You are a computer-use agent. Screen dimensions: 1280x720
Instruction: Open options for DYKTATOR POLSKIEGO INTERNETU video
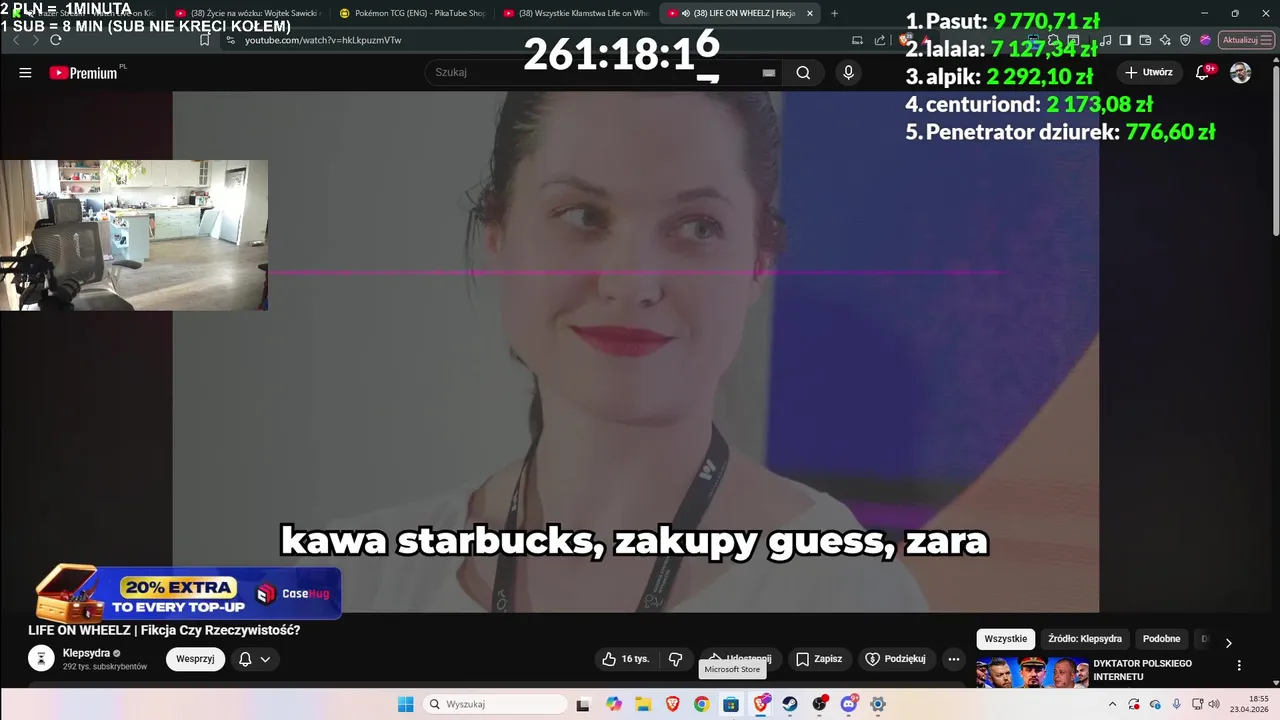[x=1239, y=665]
